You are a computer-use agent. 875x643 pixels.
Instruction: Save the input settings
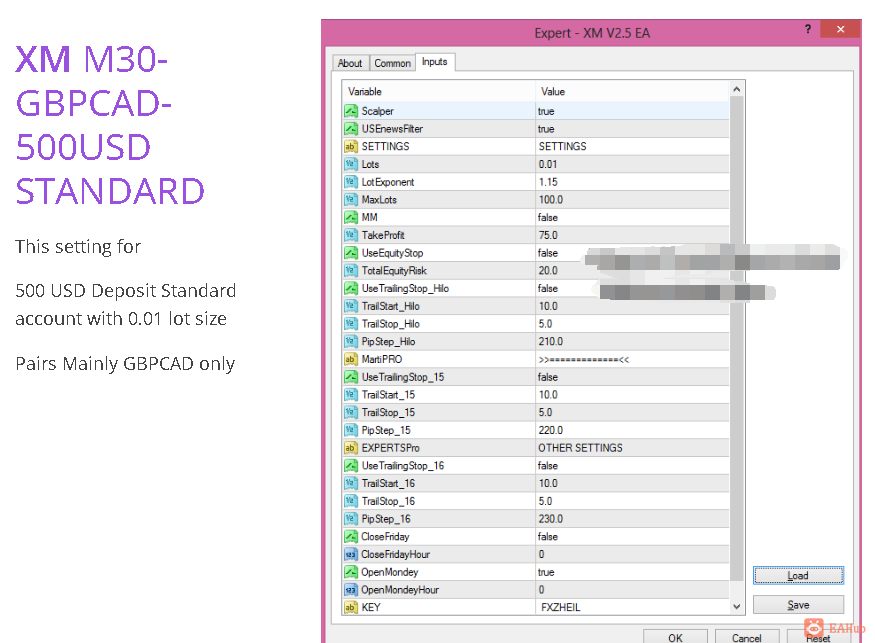tap(798, 605)
